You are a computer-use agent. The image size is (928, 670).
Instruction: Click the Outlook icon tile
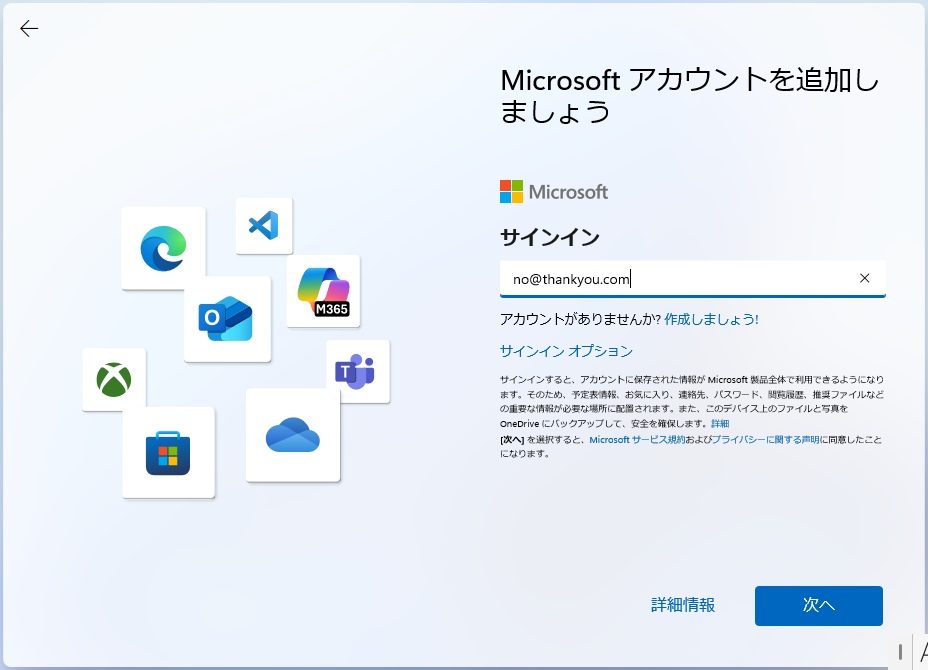tap(227, 319)
